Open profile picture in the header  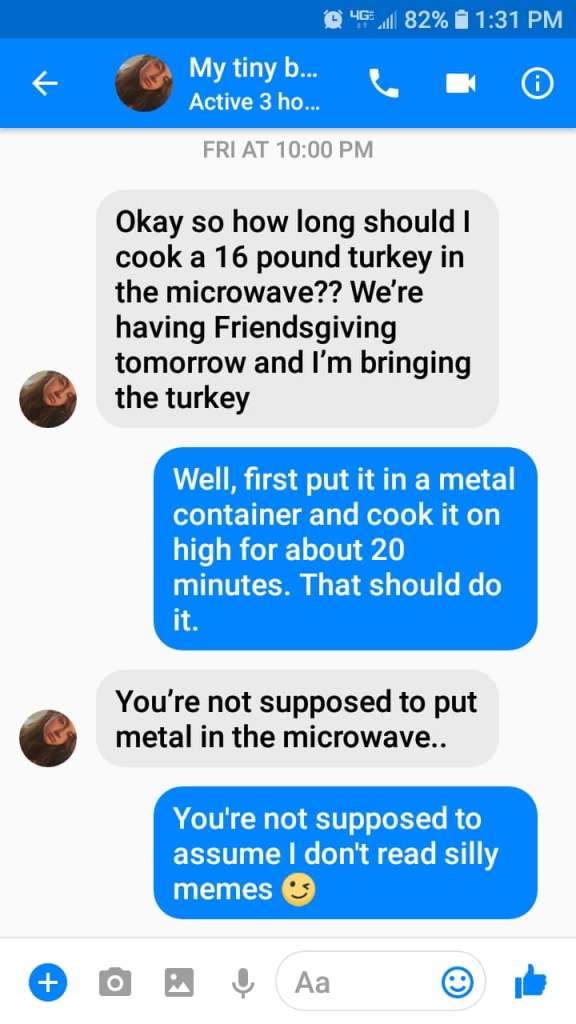tap(144, 83)
